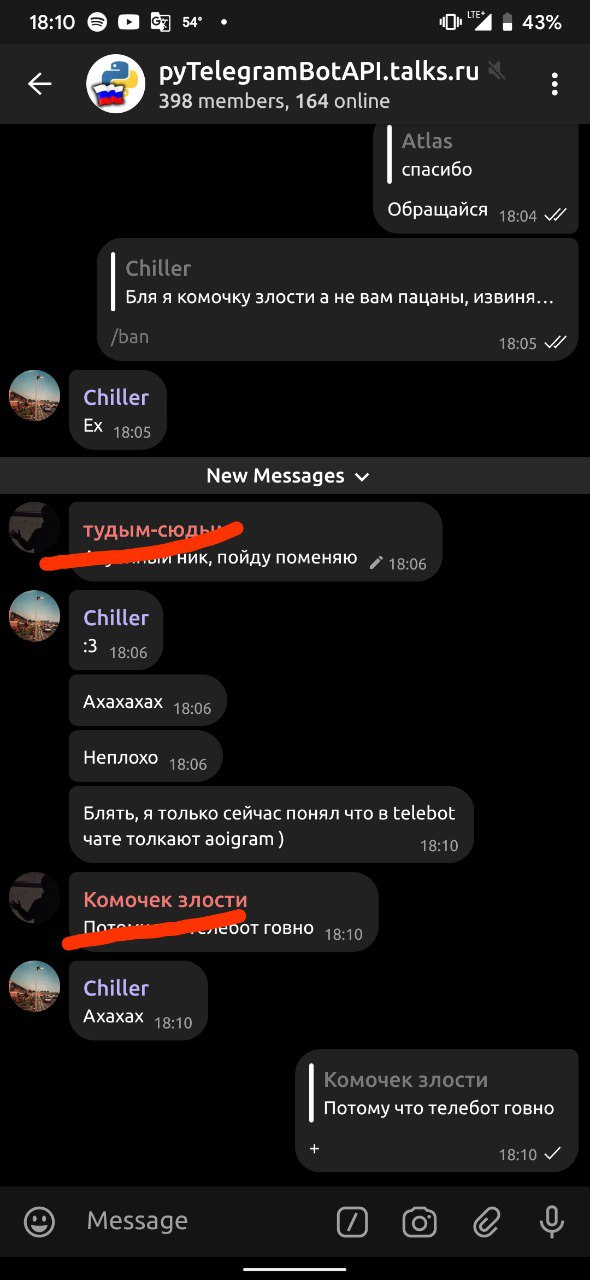Tap Chiller's avatar next to 'Ex' message

click(35, 396)
